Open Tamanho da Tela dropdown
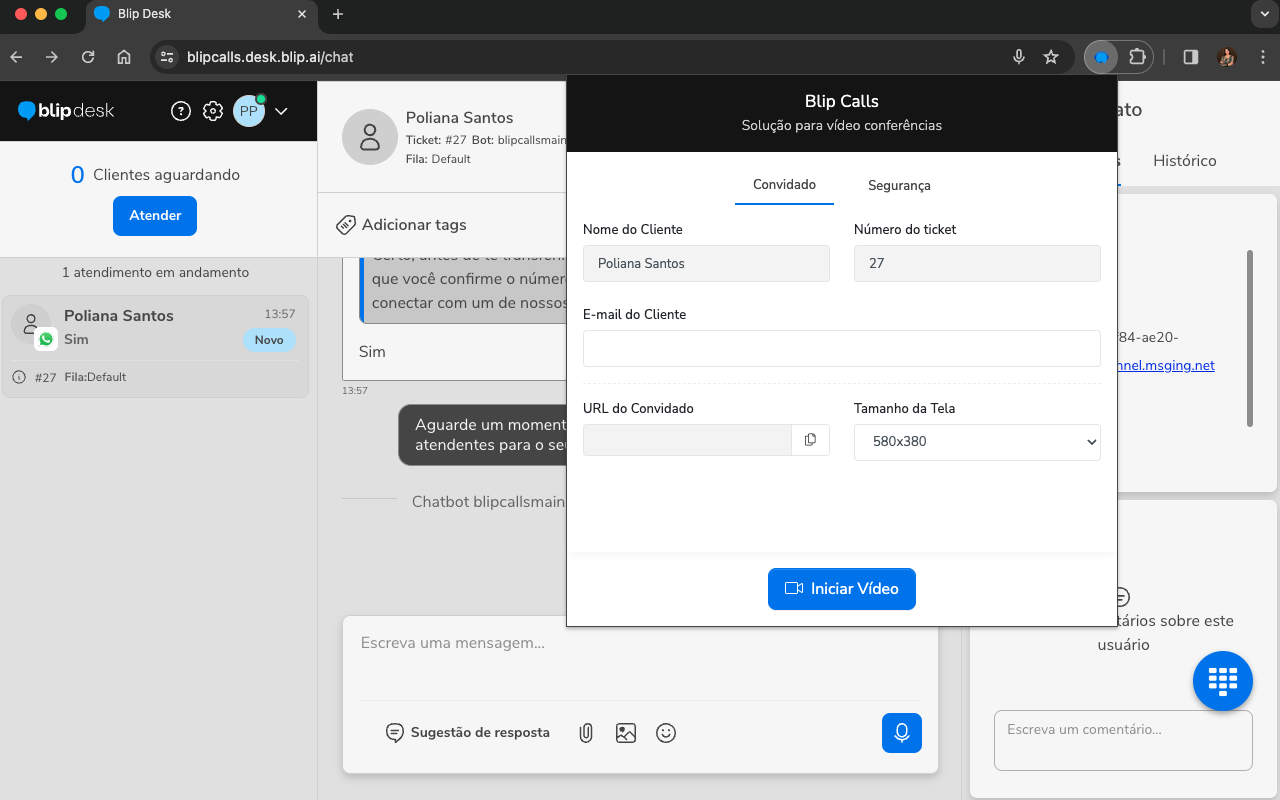The image size is (1280, 800). pyautogui.click(x=977, y=441)
